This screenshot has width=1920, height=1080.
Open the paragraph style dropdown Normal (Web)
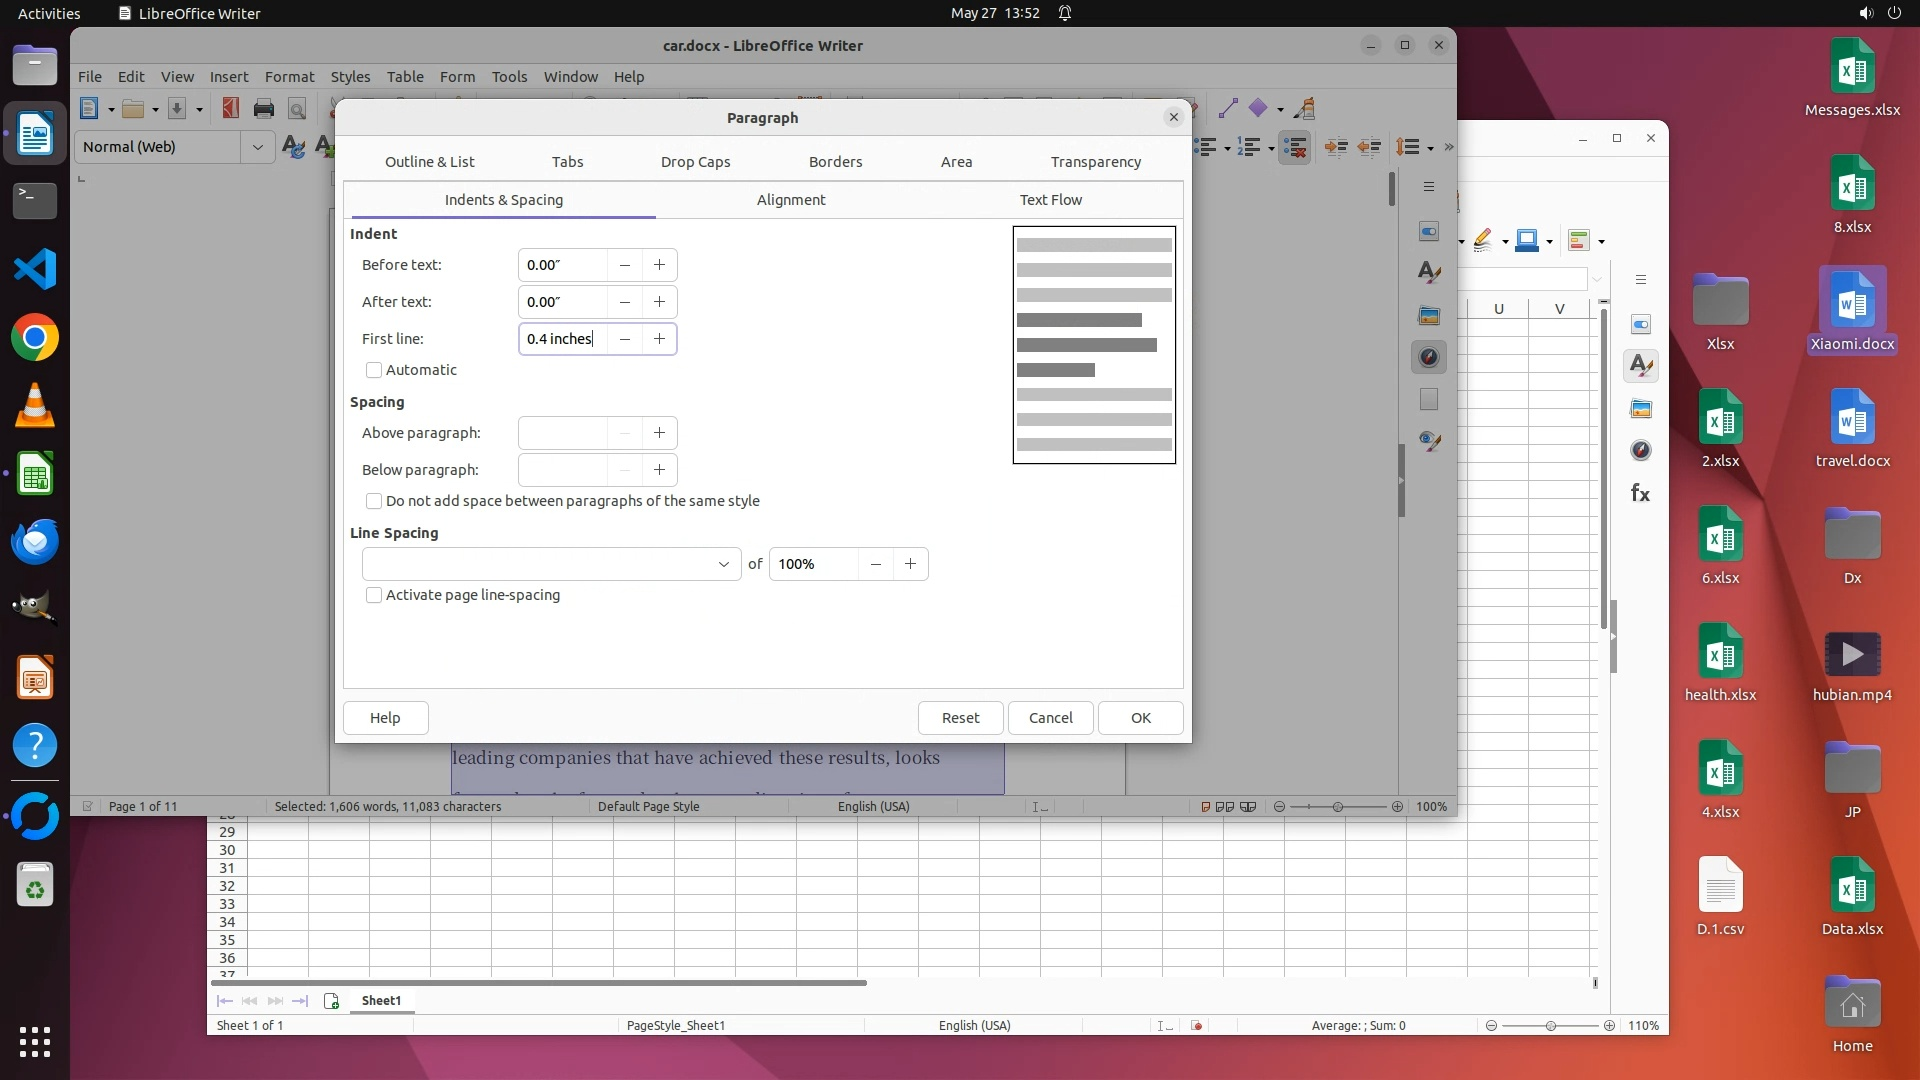click(x=257, y=147)
